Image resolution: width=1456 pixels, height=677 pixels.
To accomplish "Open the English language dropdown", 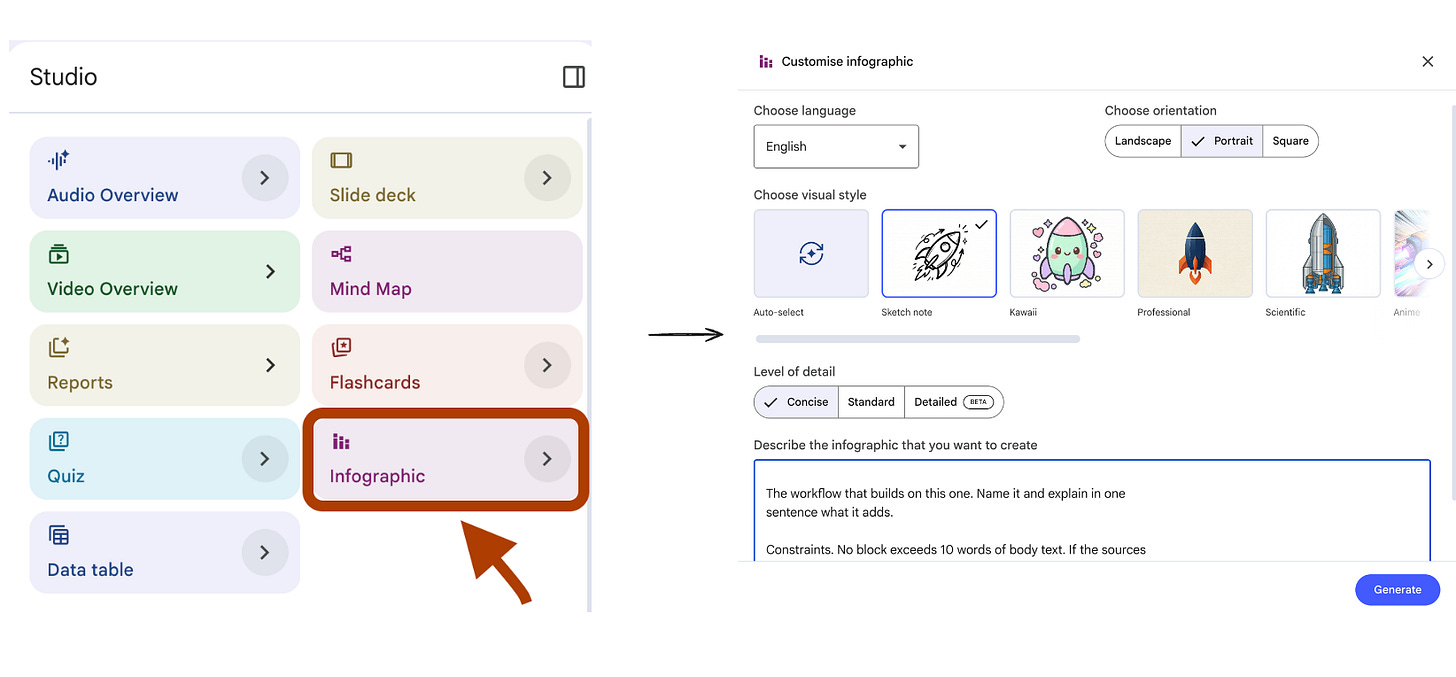I will coord(836,146).
